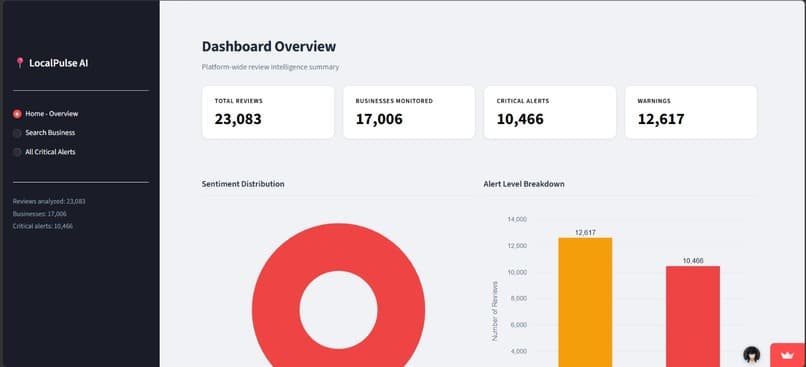Image resolution: width=806 pixels, height=367 pixels.
Task: Select the Search Business radio button
Action: (17, 133)
